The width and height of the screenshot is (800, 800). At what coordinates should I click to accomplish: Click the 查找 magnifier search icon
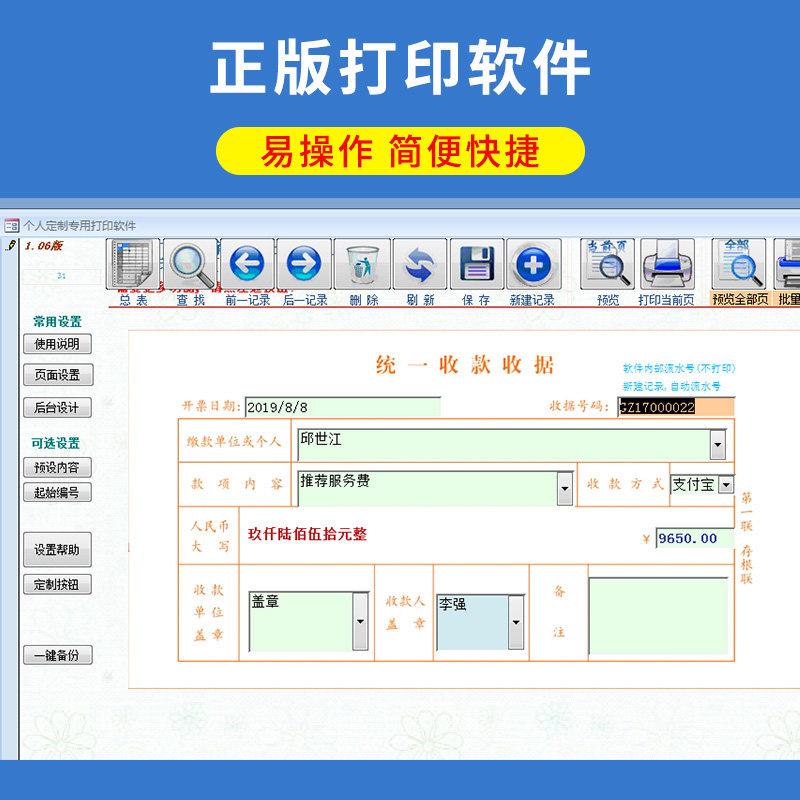[x=190, y=264]
